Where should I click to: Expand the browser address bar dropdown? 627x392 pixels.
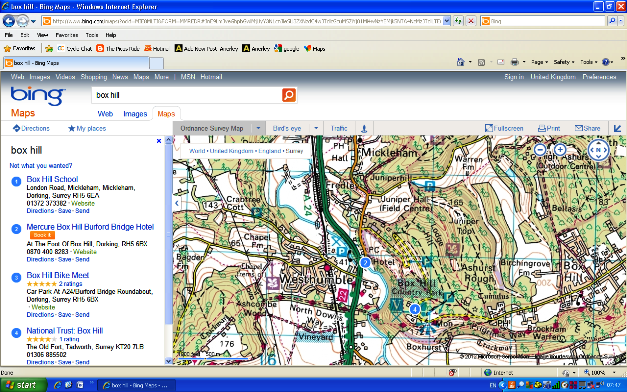[447, 21]
